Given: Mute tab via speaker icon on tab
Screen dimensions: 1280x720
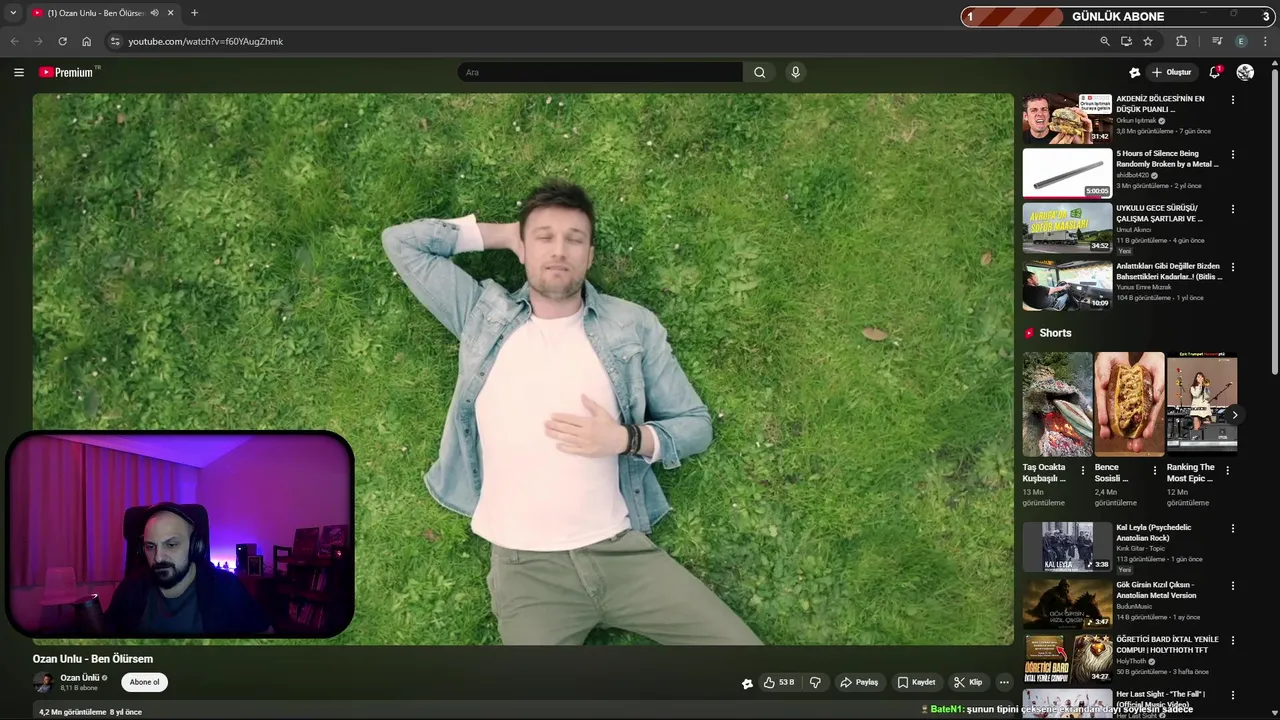Looking at the screenshot, I should tap(154, 13).
